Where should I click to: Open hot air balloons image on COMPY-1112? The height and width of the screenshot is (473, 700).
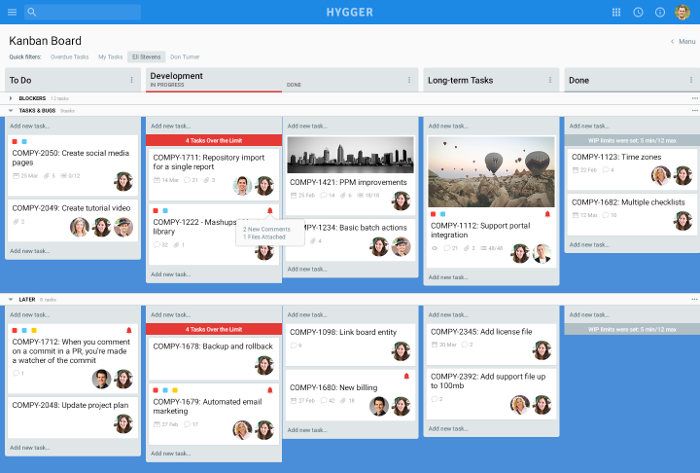click(x=491, y=172)
